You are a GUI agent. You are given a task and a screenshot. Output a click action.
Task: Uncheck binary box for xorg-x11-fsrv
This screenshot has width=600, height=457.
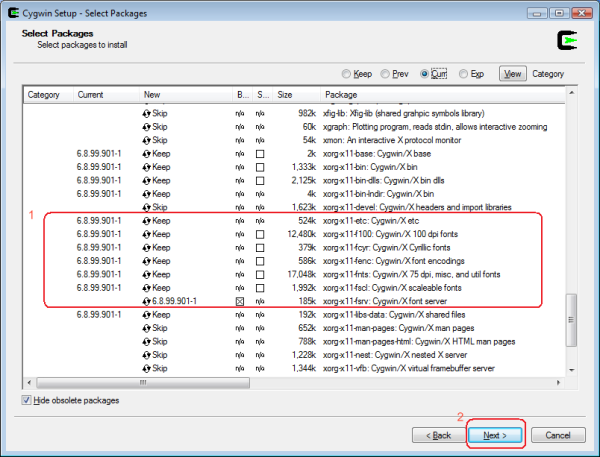click(240, 302)
